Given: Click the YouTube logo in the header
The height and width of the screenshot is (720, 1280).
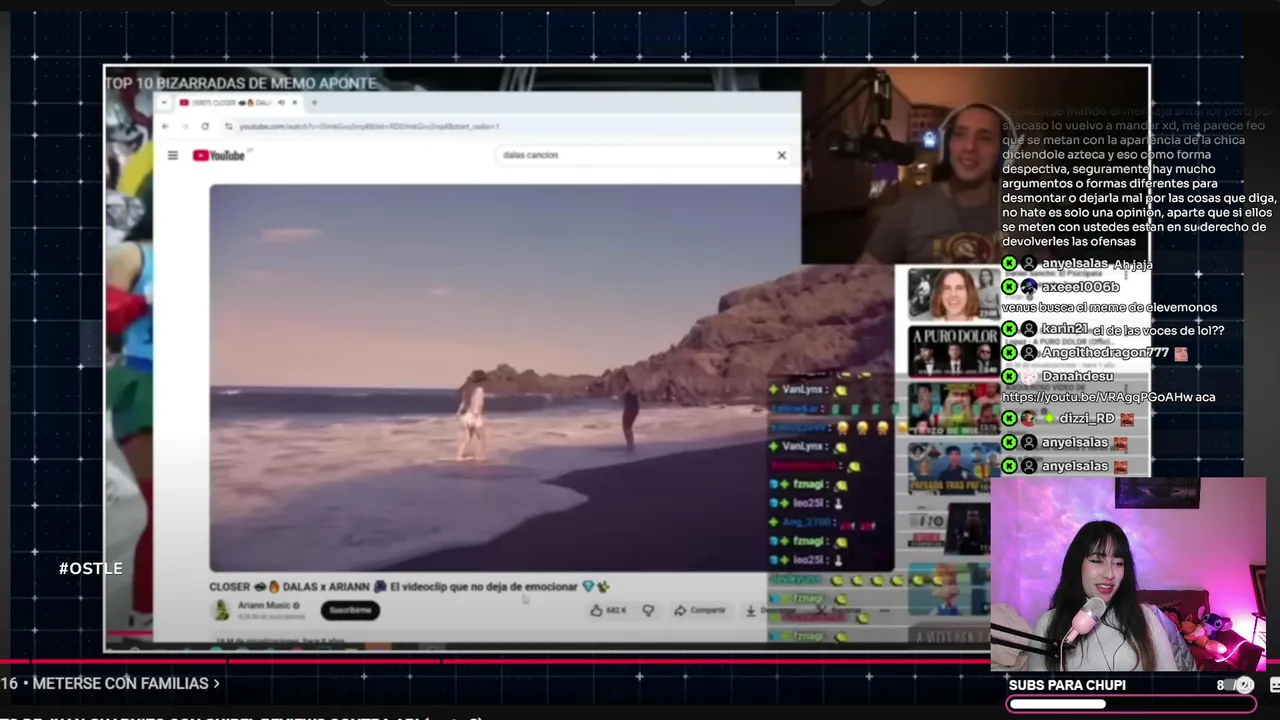Looking at the screenshot, I should [219, 155].
